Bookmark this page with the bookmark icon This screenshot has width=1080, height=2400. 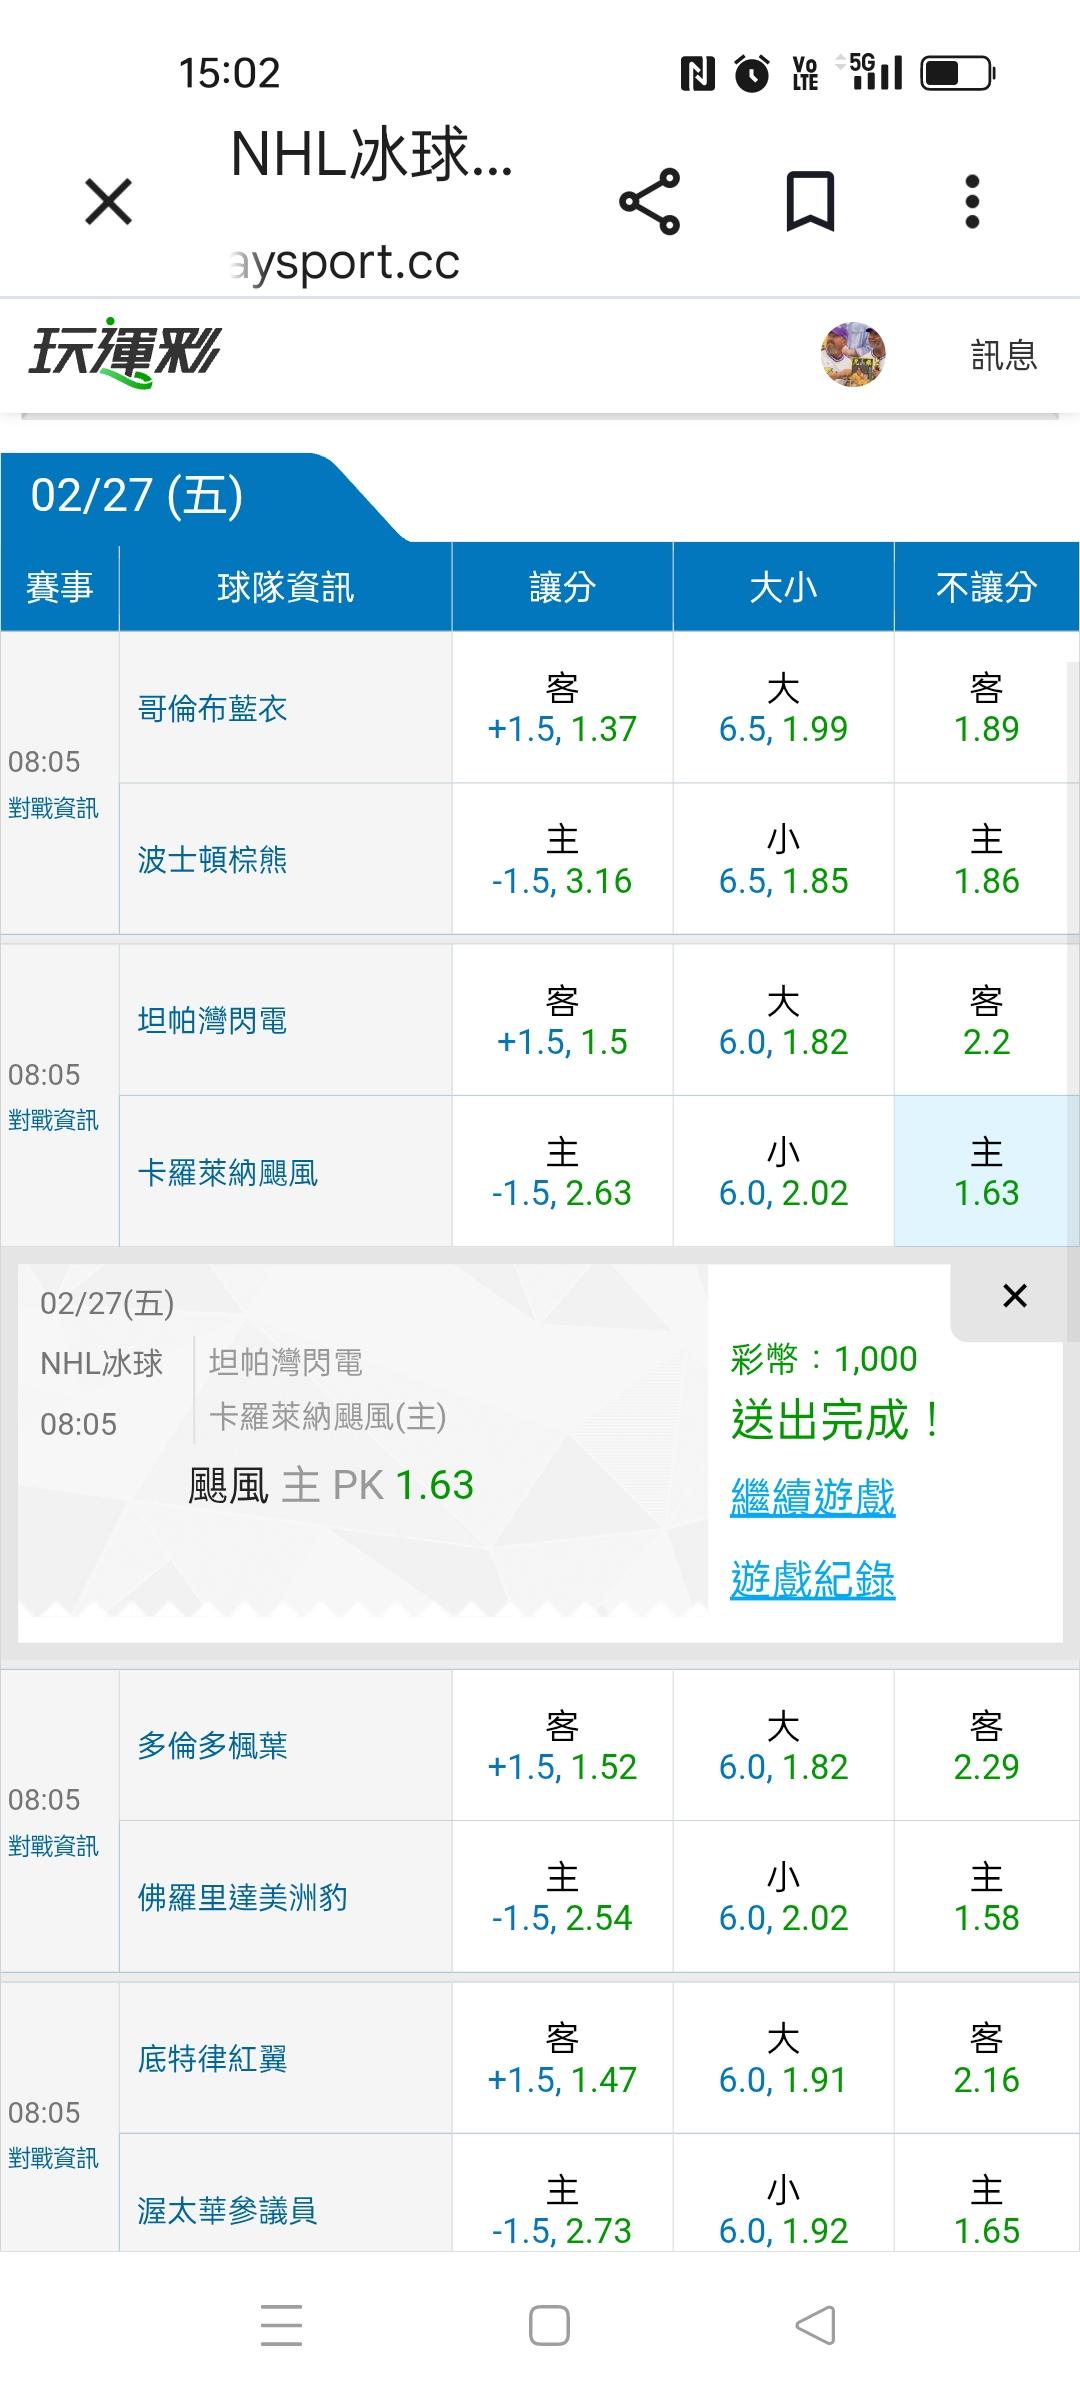(809, 202)
